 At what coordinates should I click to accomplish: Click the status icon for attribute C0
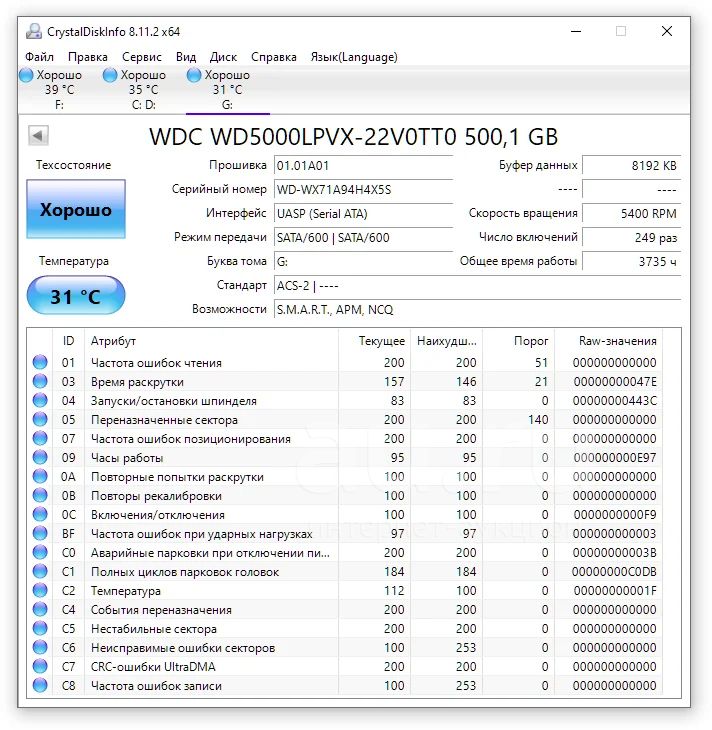click(40, 552)
